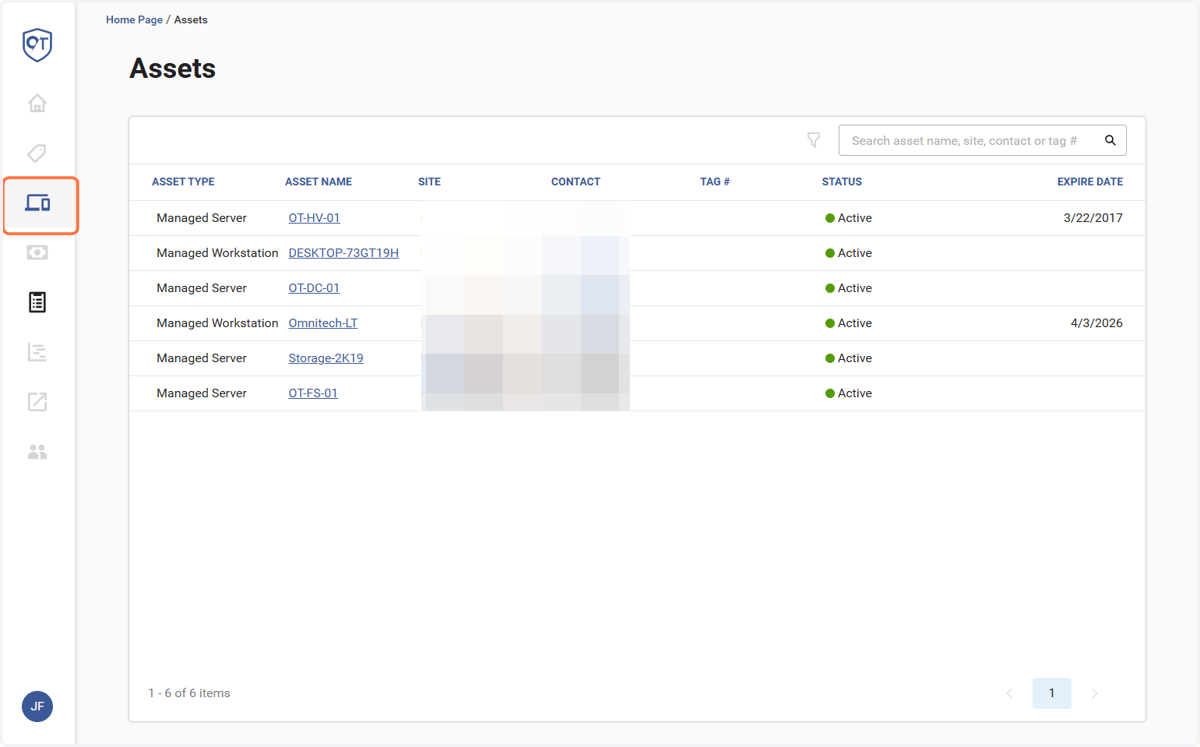Sort by Expire Date column header

[1090, 182]
